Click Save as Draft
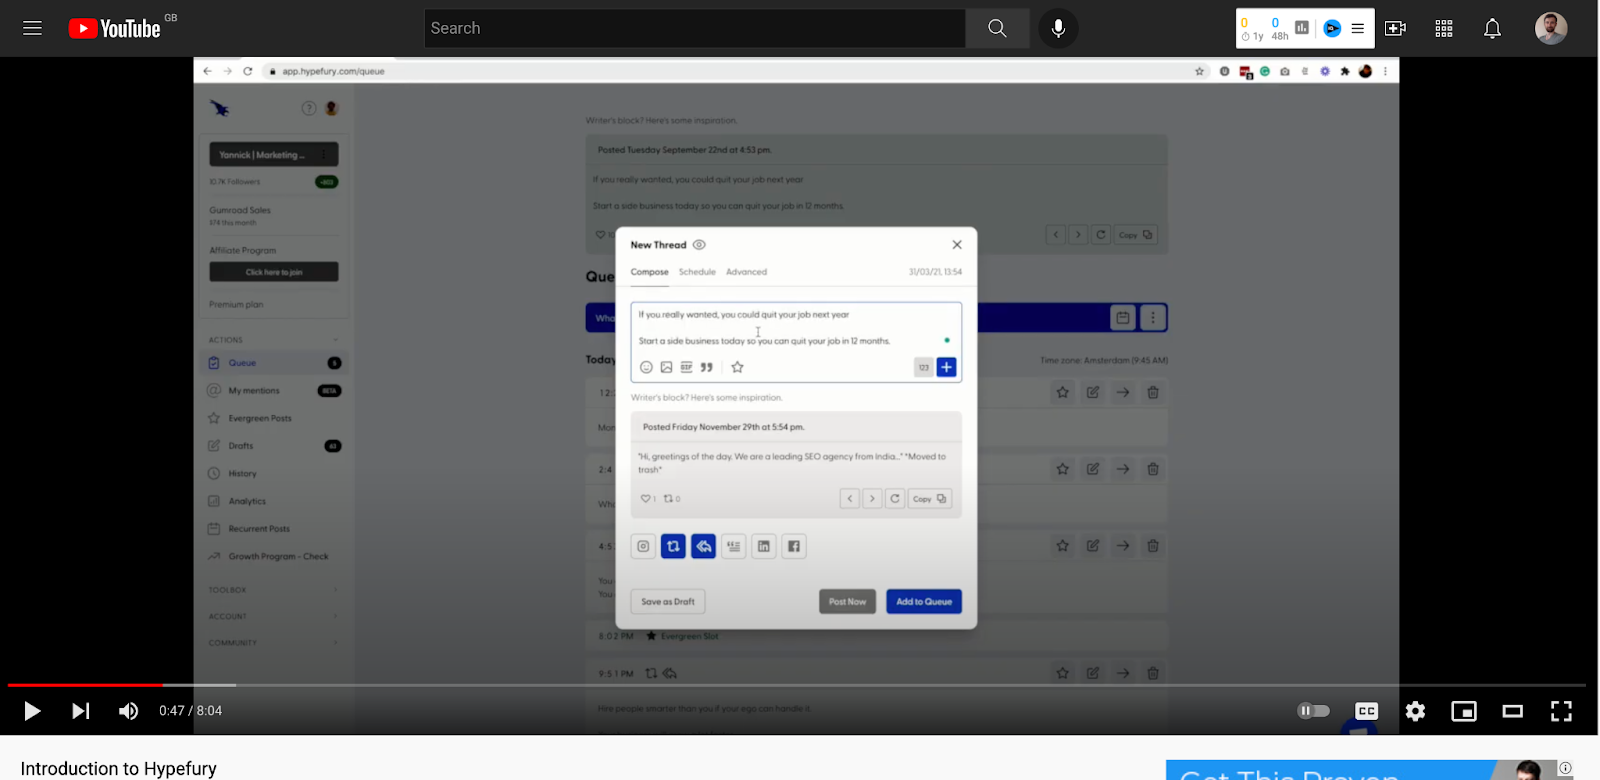 [668, 602]
